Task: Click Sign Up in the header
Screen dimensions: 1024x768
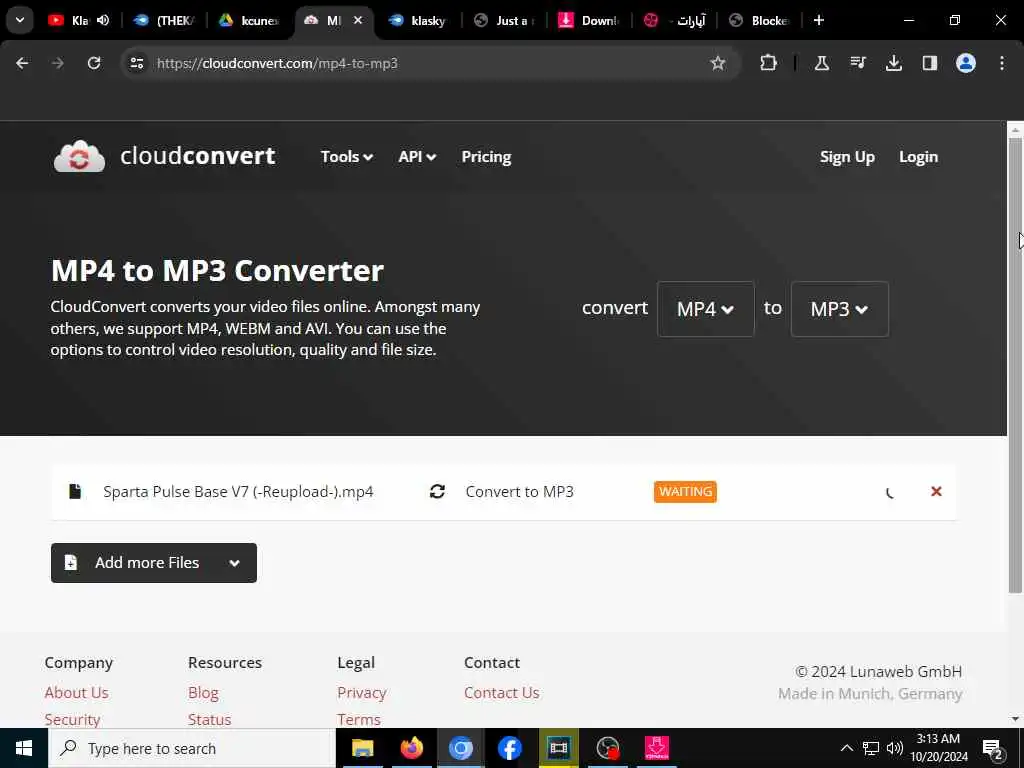Action: click(847, 157)
